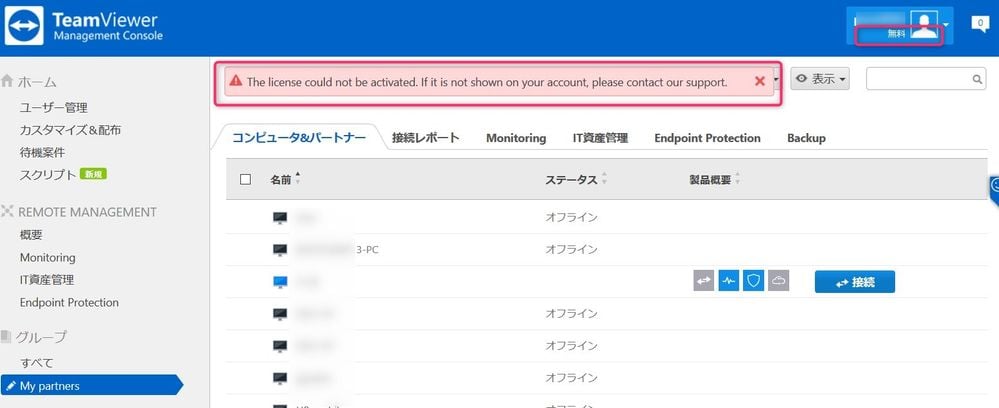Viewport: 999px width, 408px height.
Task: Click the home icon beside ホーム
Action: pyautogui.click(x=8, y=81)
